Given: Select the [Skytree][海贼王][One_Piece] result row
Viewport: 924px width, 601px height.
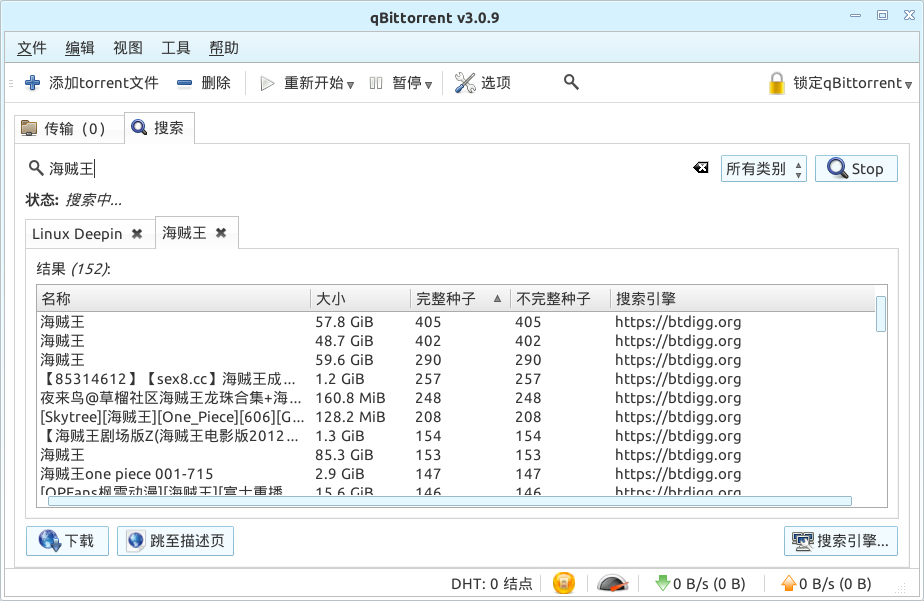Looking at the screenshot, I should coord(456,417).
